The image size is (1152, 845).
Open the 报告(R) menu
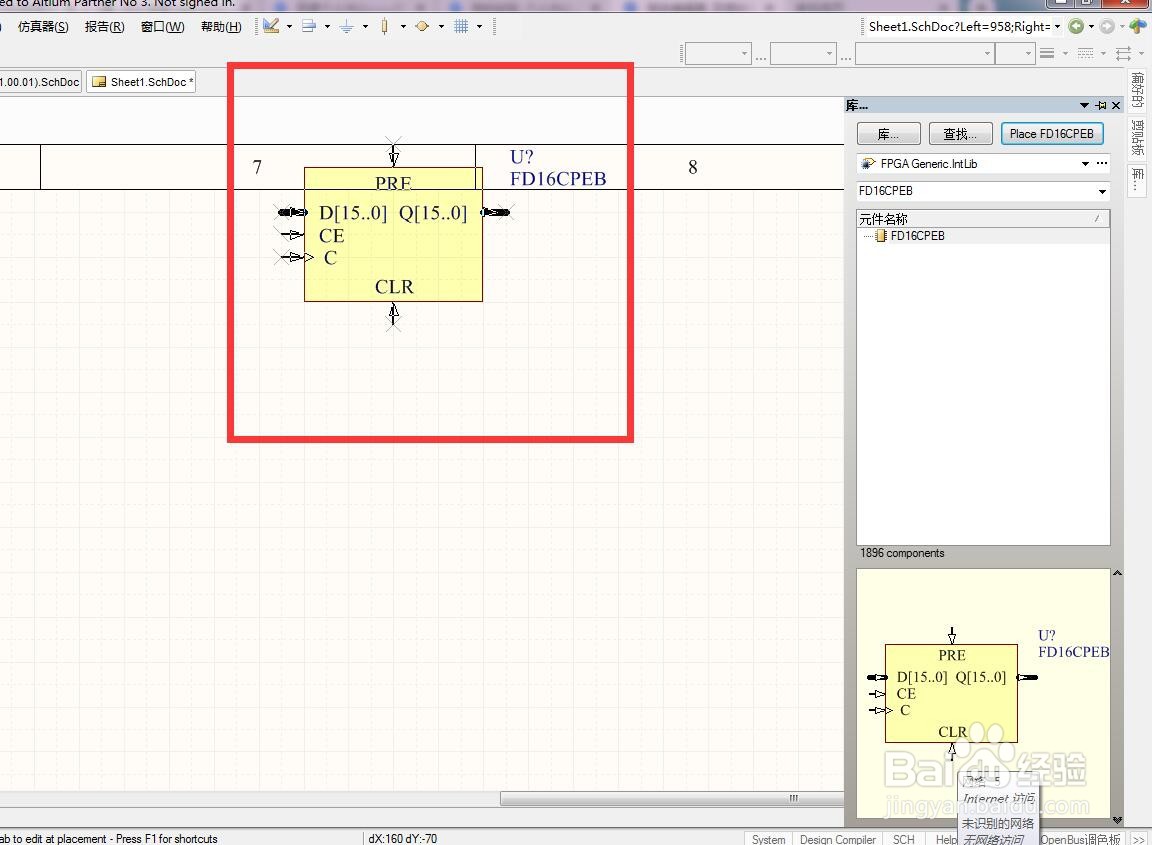click(x=104, y=26)
